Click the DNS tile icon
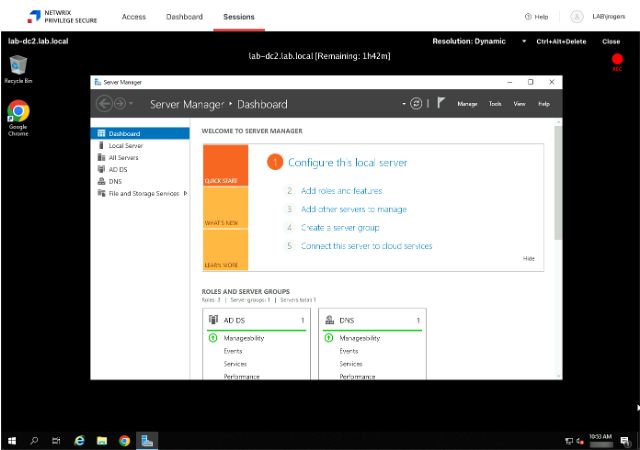This screenshot has height=450, width=640. point(329,320)
